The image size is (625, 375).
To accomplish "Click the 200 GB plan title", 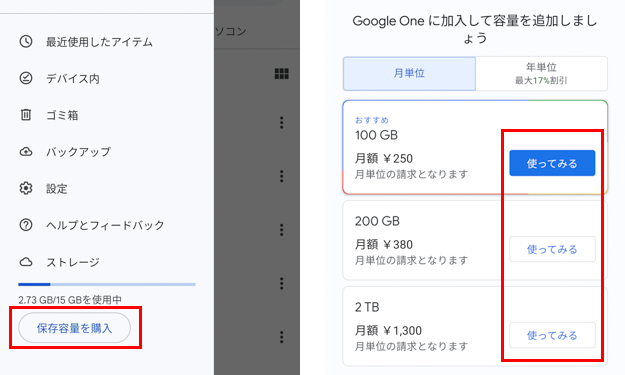I will pos(377,221).
